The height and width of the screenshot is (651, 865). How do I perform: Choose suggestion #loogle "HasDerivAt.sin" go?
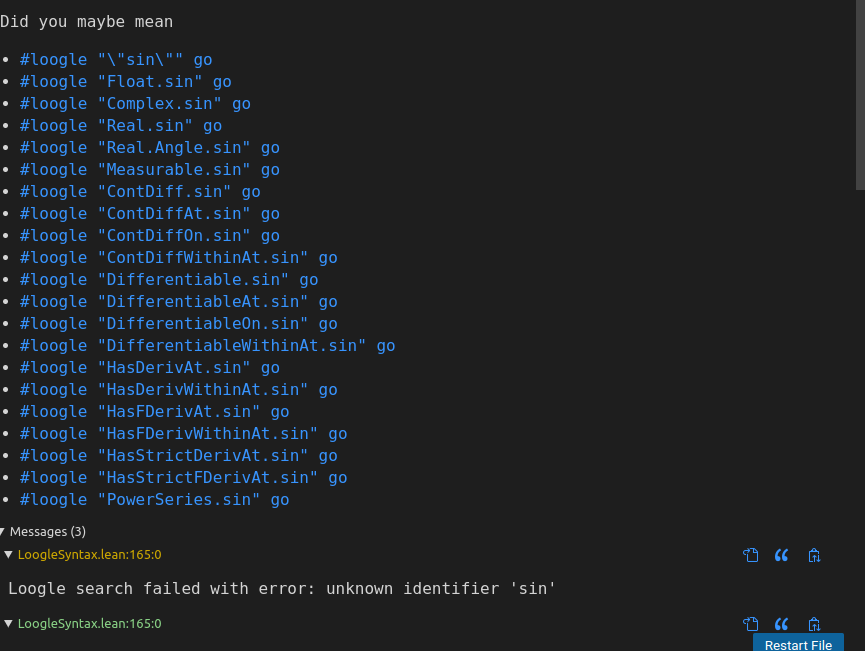click(149, 368)
